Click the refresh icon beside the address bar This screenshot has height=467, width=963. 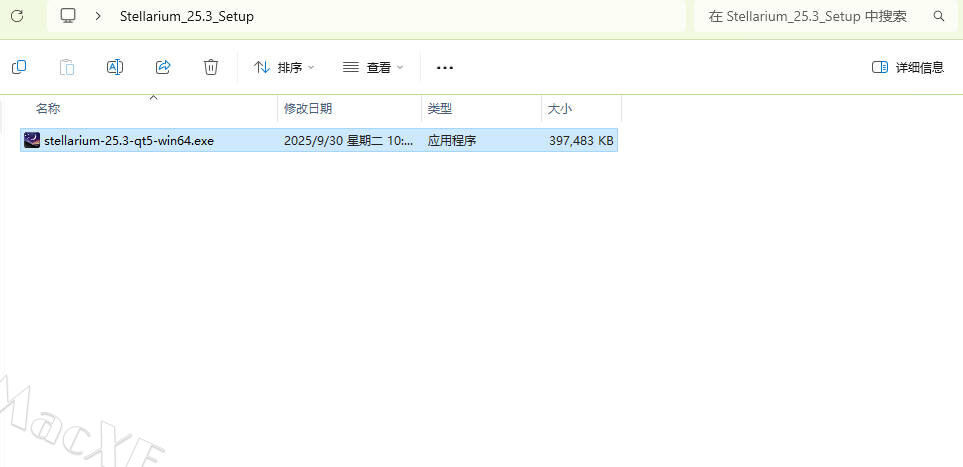click(x=17, y=16)
